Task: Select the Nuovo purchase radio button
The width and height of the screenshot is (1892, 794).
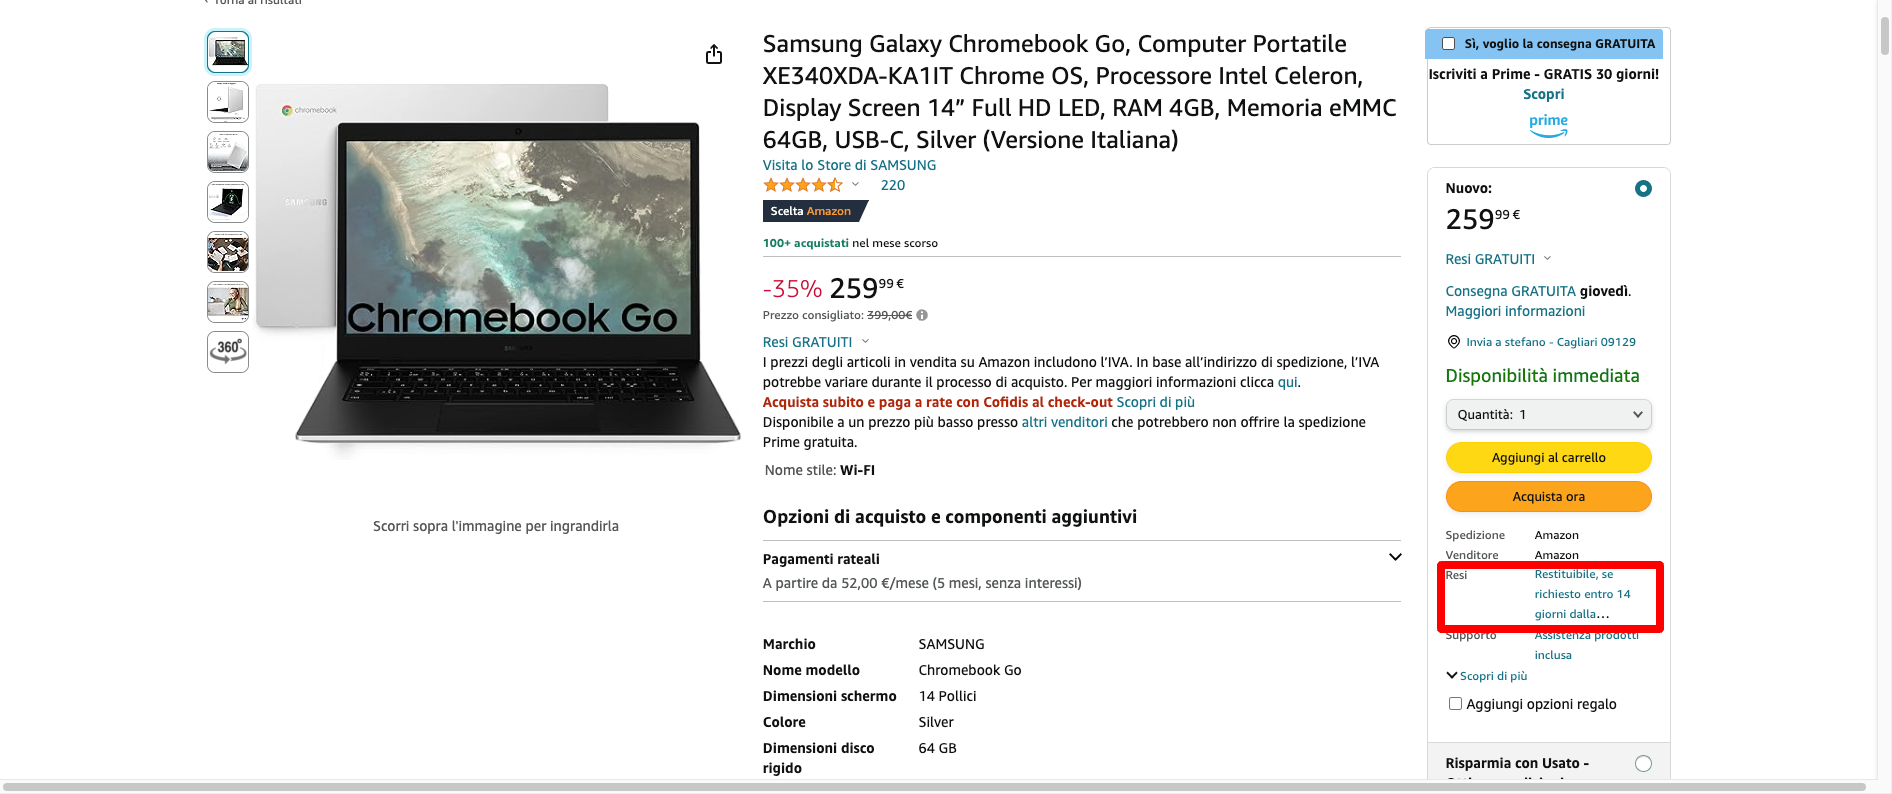Action: click(x=1642, y=188)
